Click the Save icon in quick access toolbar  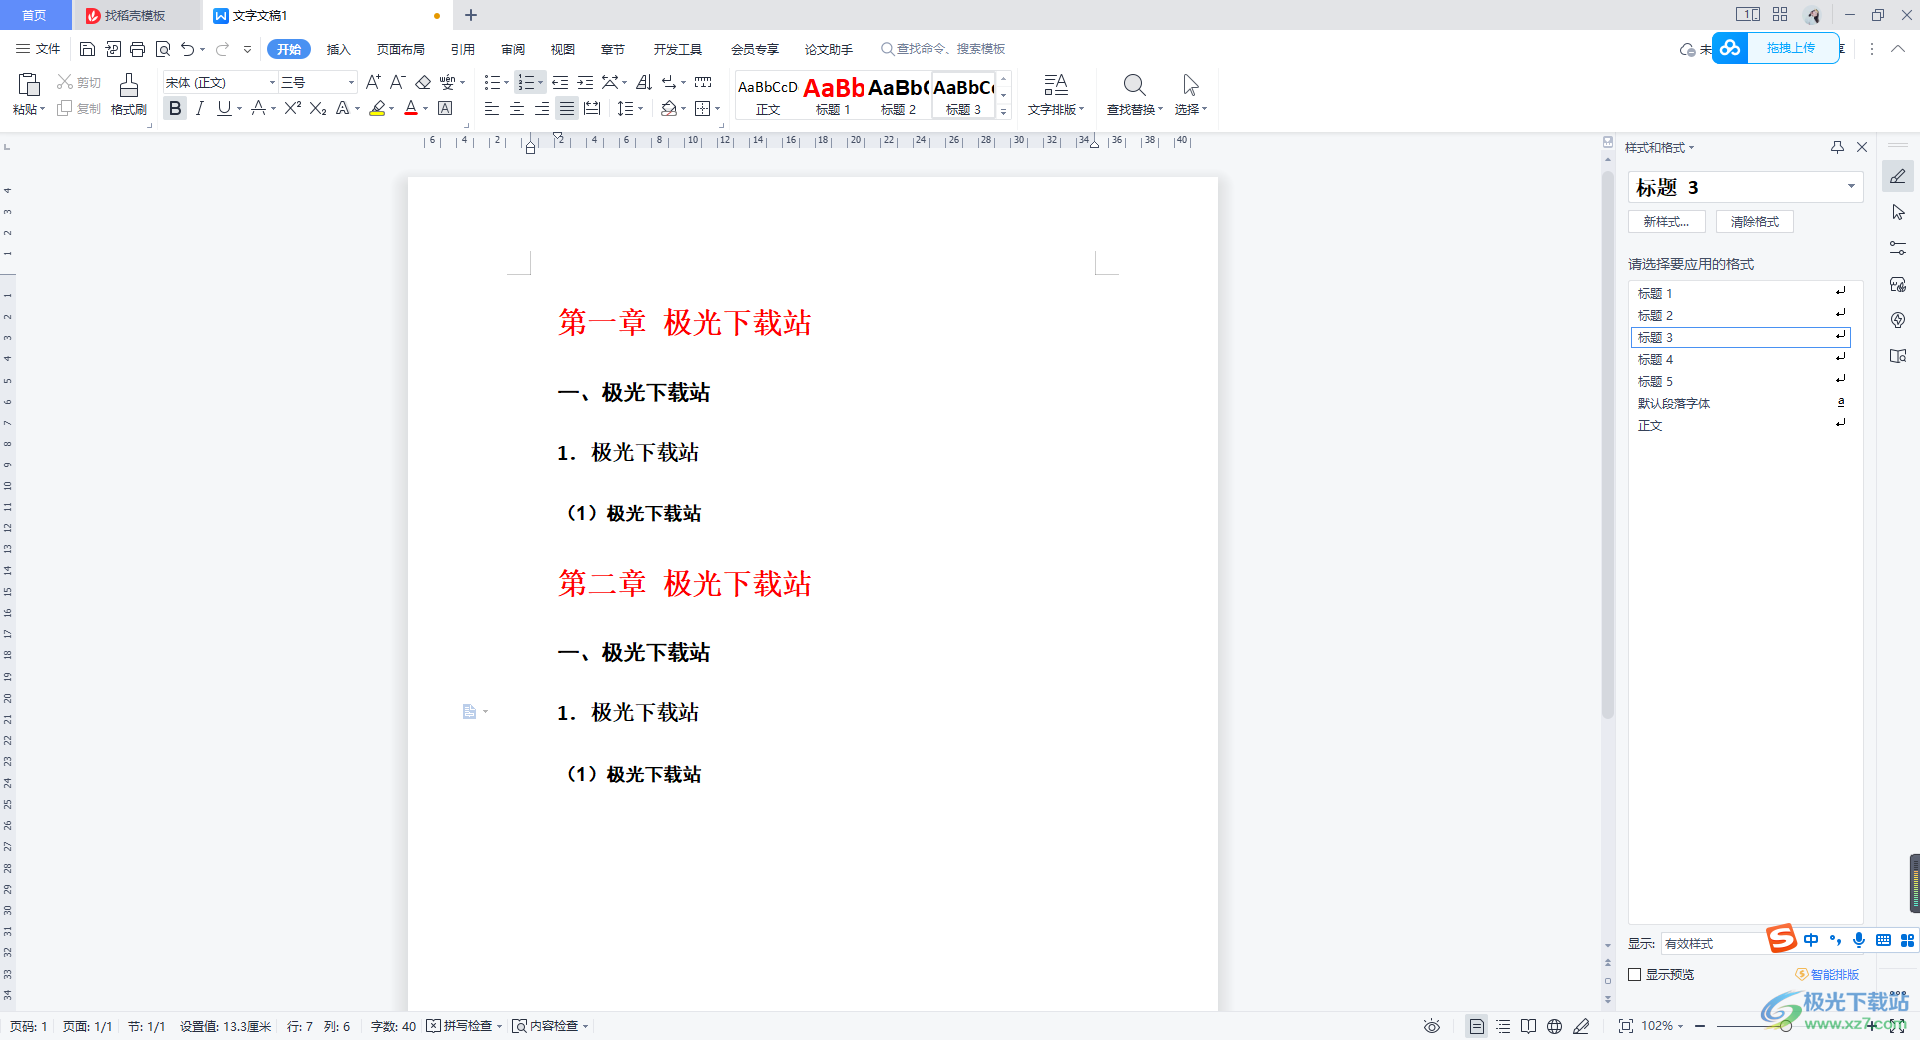(87, 49)
